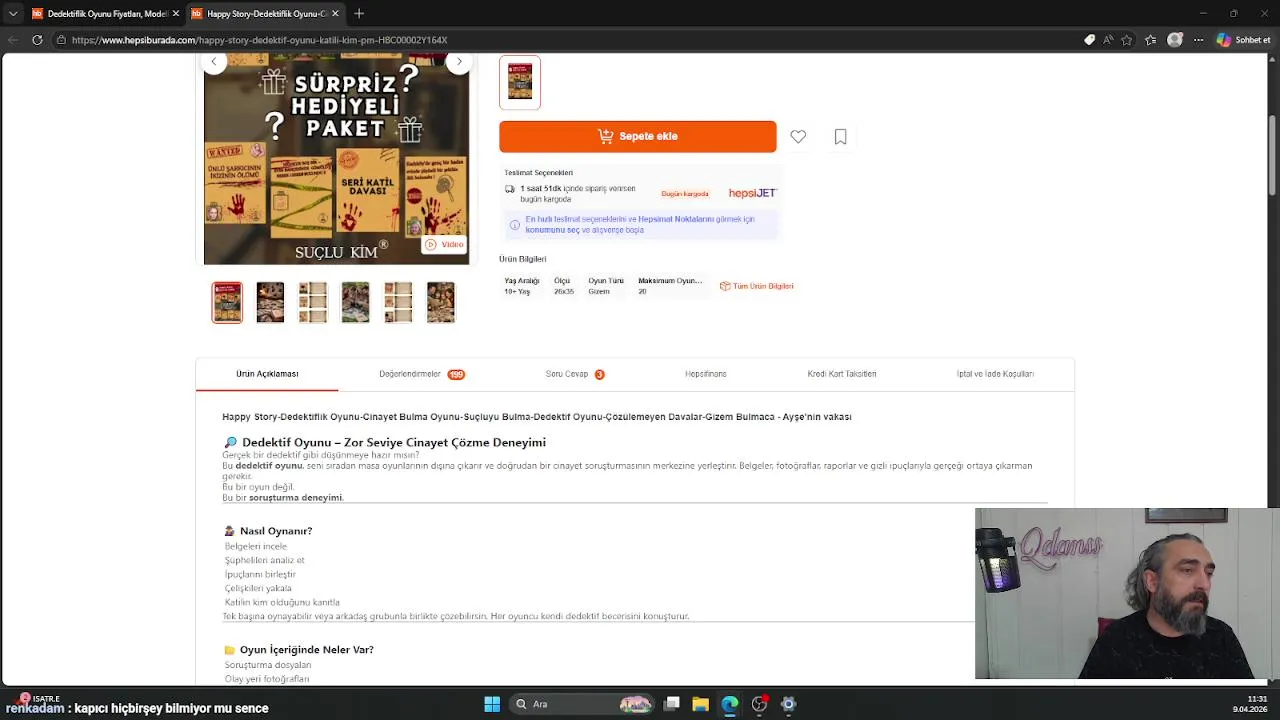Open OBS Studio from taskbar
1280x720 pixels.
pyautogui.click(x=760, y=704)
